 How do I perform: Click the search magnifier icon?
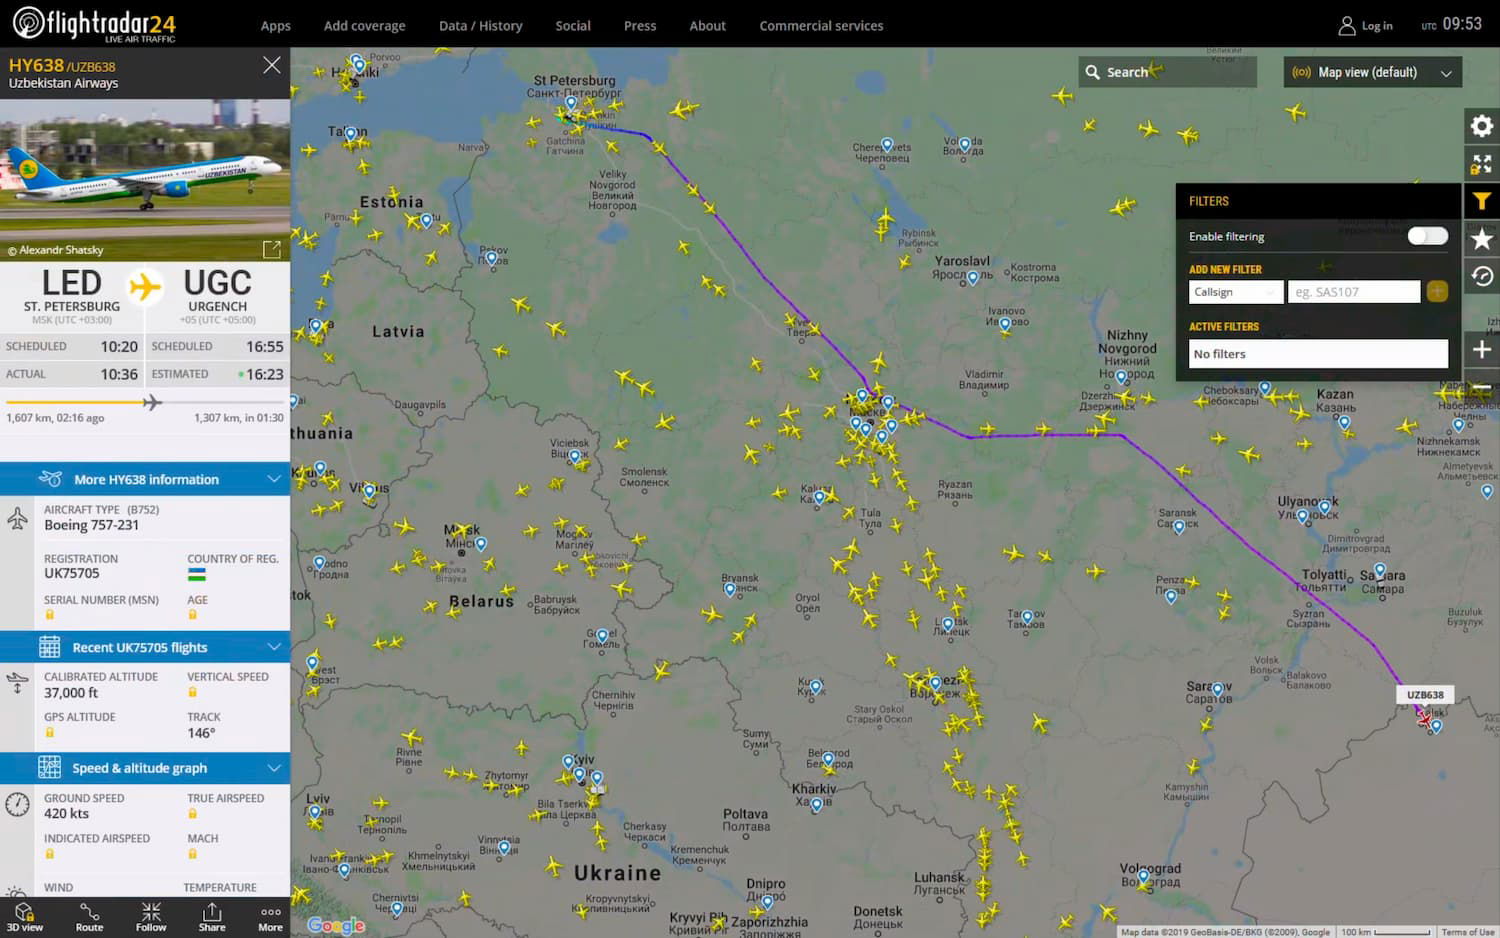click(1093, 72)
